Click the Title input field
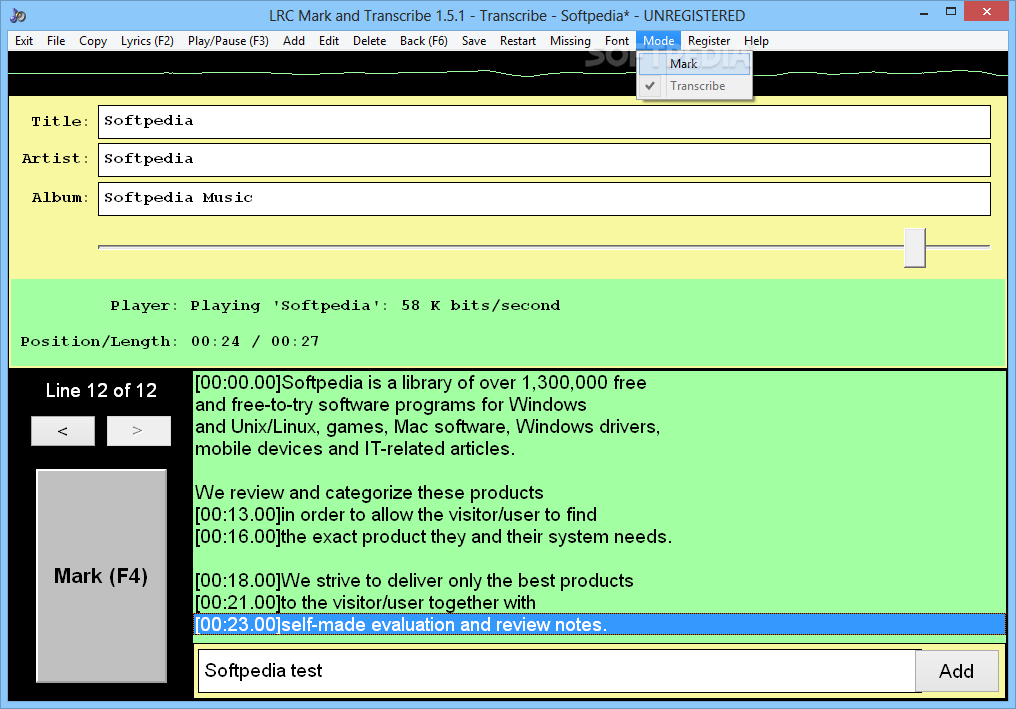Screen dimensions: 1016x709 pos(544,122)
